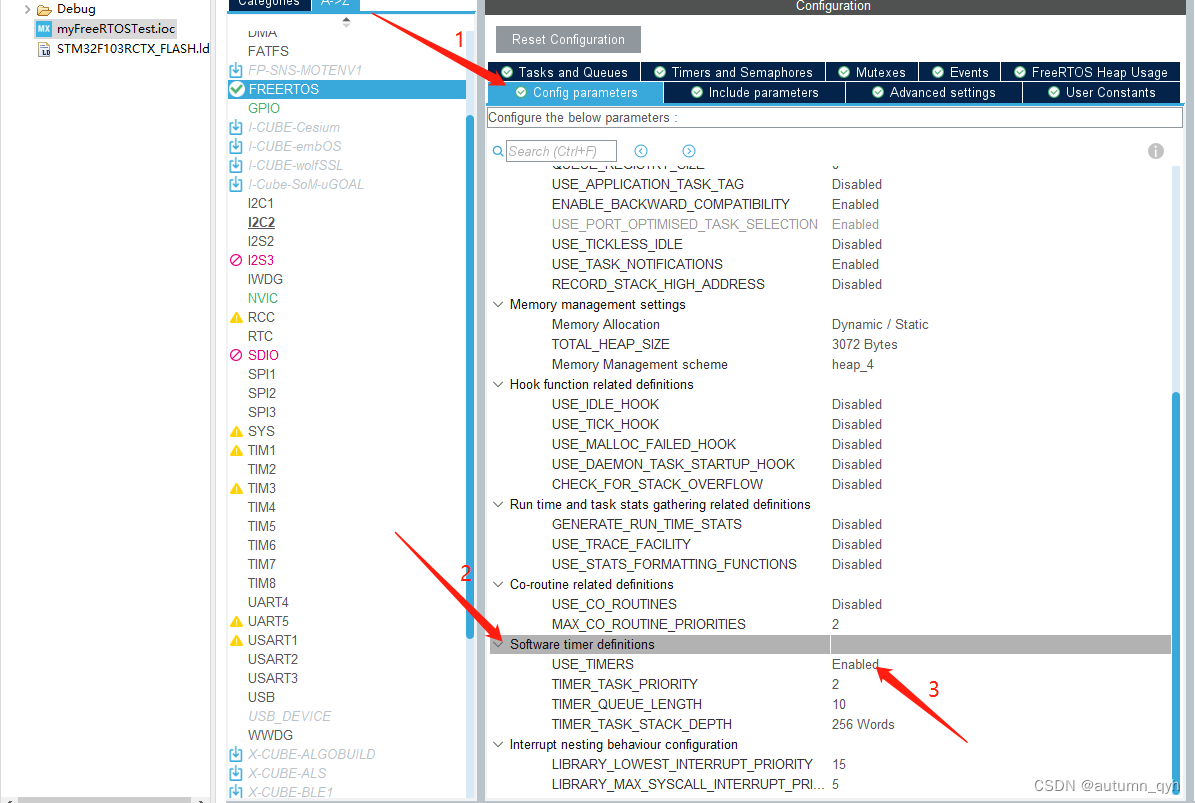
Task: Click the warning triangle next to RCC
Action: pos(237,316)
